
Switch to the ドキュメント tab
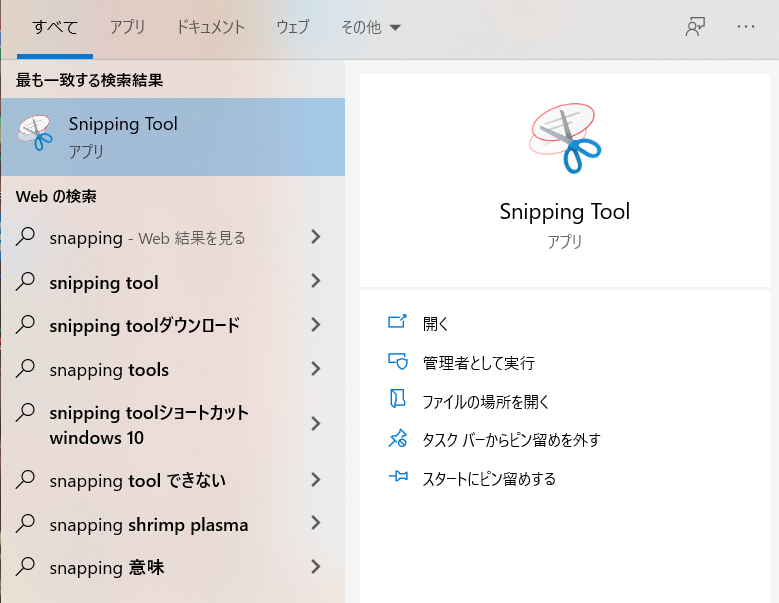210,27
